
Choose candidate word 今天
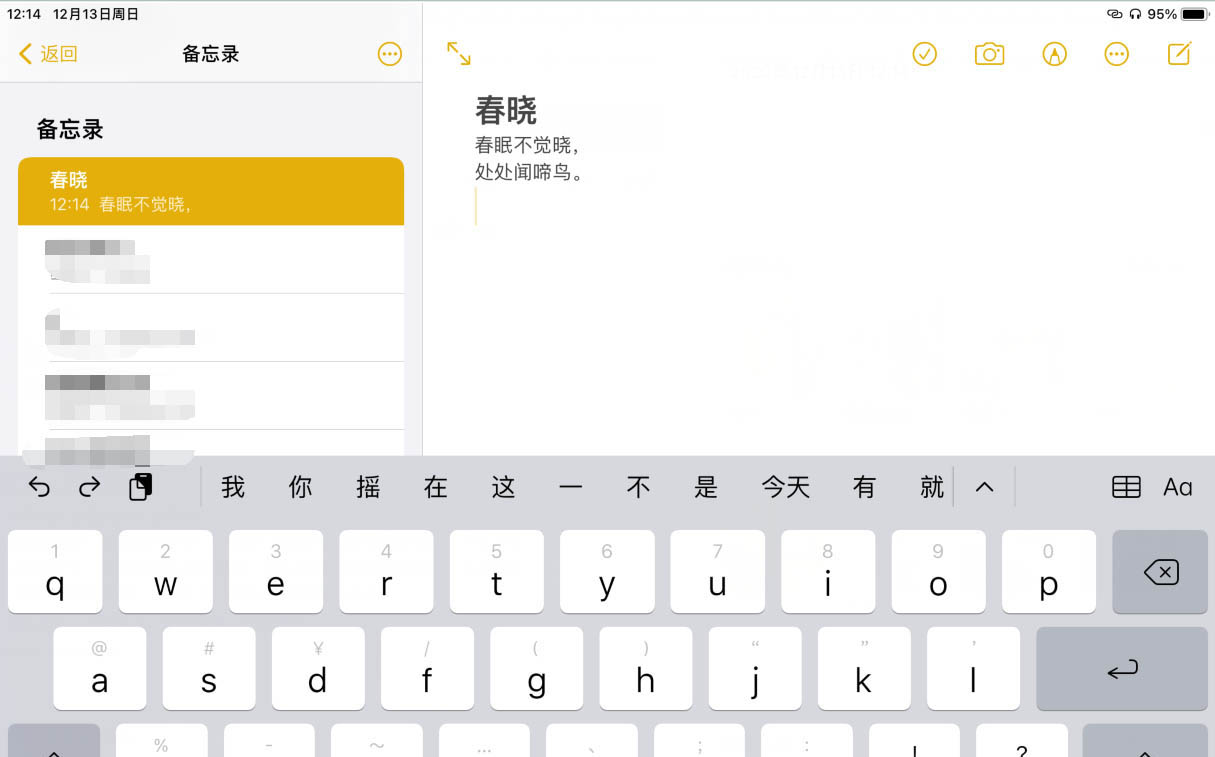(x=786, y=487)
